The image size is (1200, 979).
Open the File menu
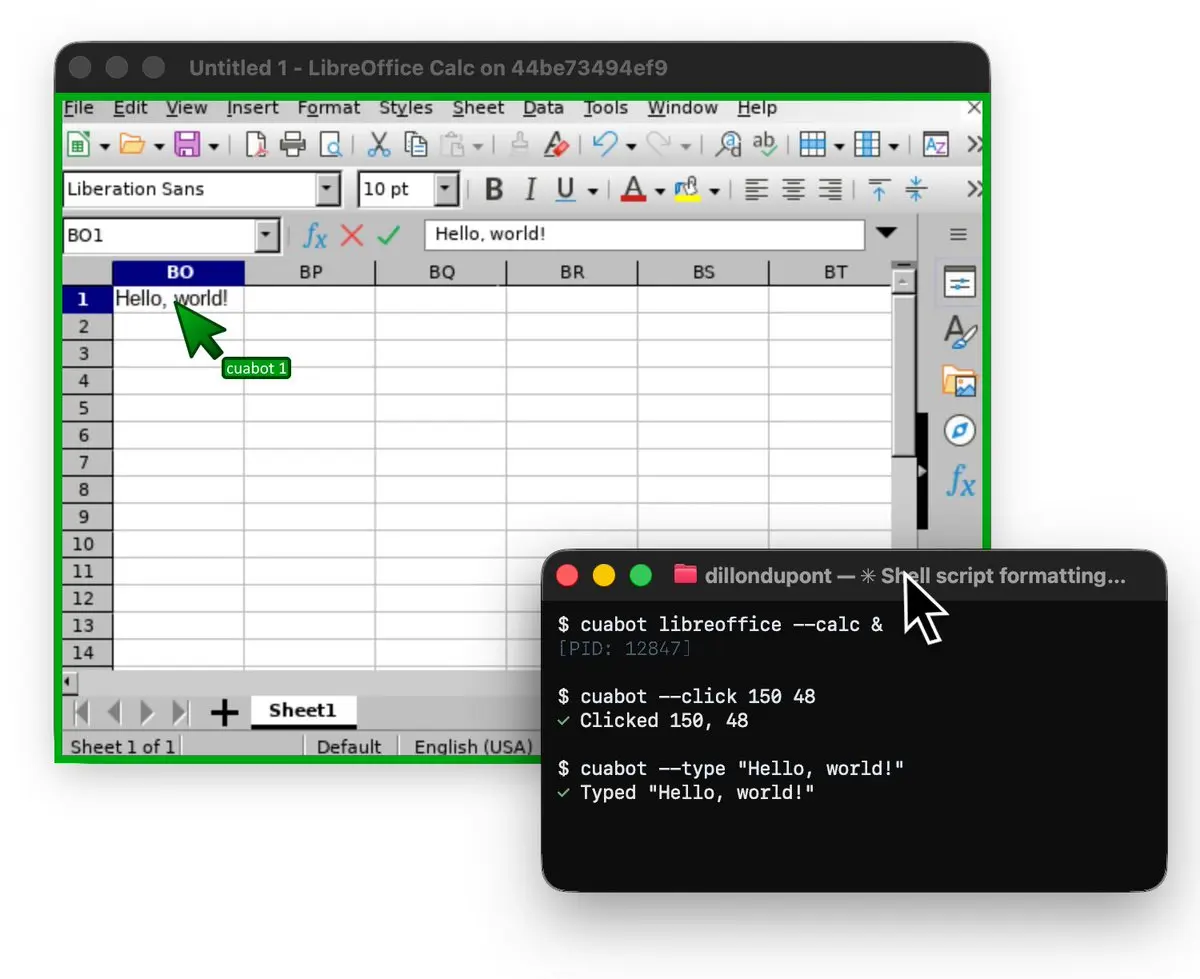pos(79,108)
